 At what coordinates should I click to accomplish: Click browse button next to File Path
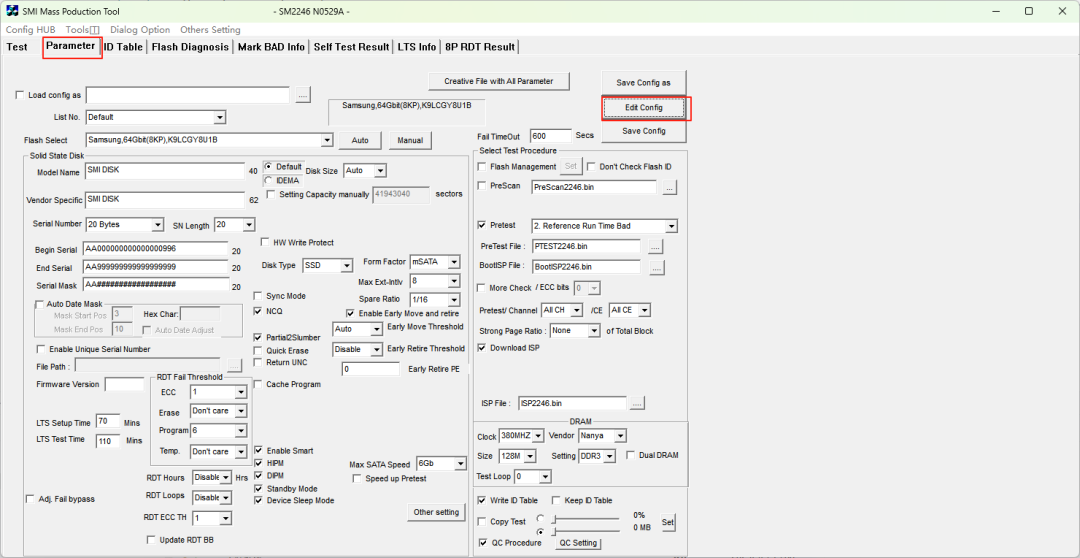pyautogui.click(x=235, y=366)
